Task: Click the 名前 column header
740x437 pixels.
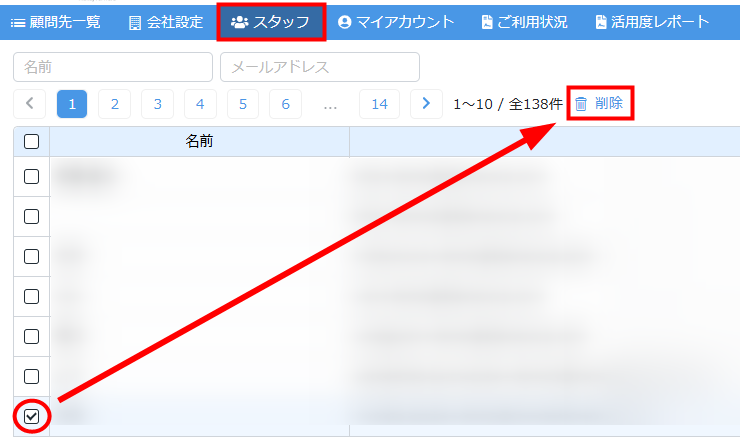Action: (199, 142)
